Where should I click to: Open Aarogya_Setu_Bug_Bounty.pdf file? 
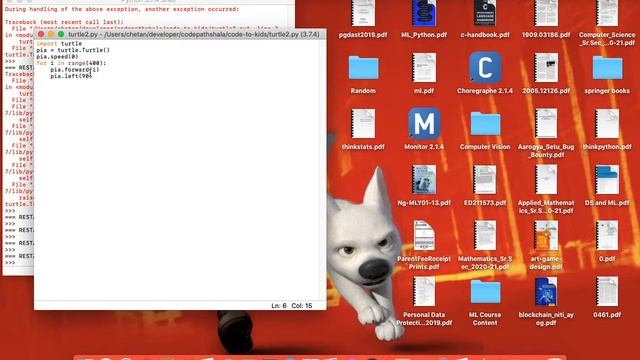coord(546,124)
